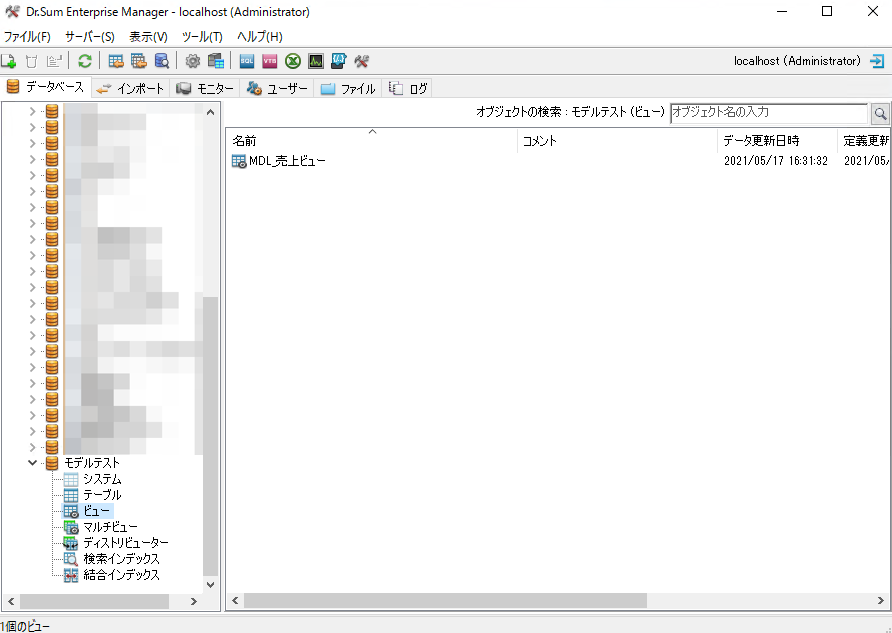Sort by the 名前 column header
This screenshot has height=633, width=892.
pyautogui.click(x=371, y=141)
